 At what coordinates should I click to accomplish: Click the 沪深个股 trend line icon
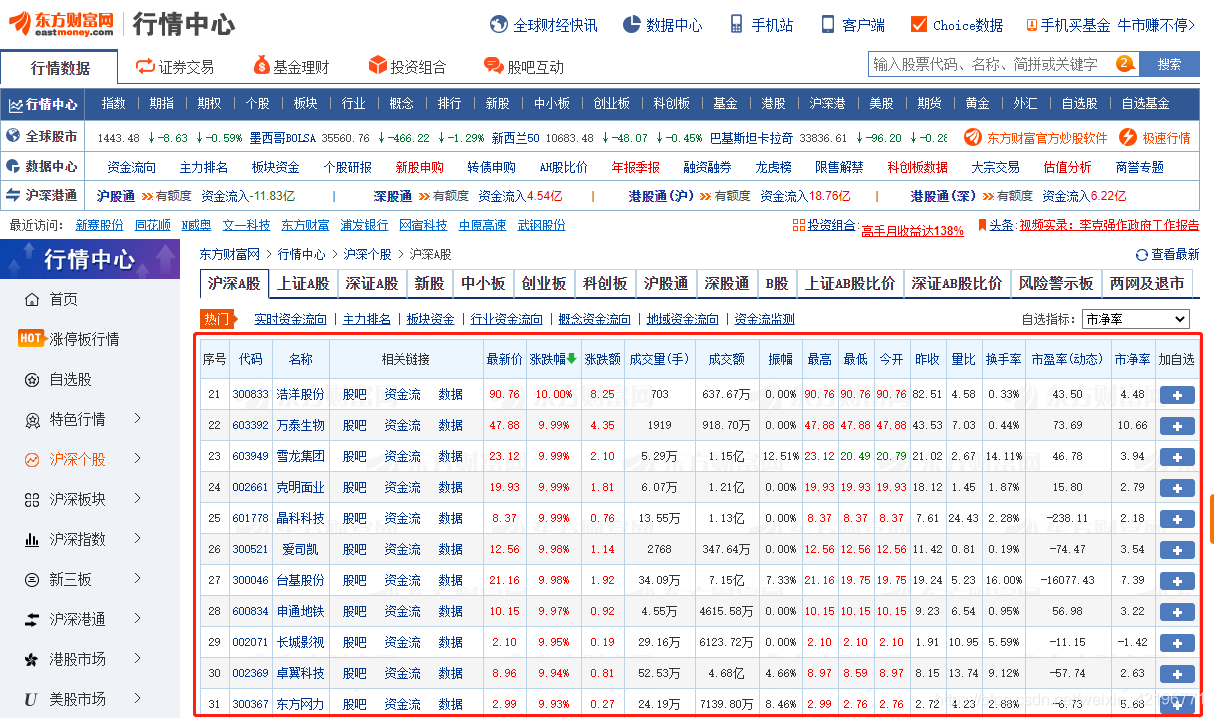[x=32, y=459]
